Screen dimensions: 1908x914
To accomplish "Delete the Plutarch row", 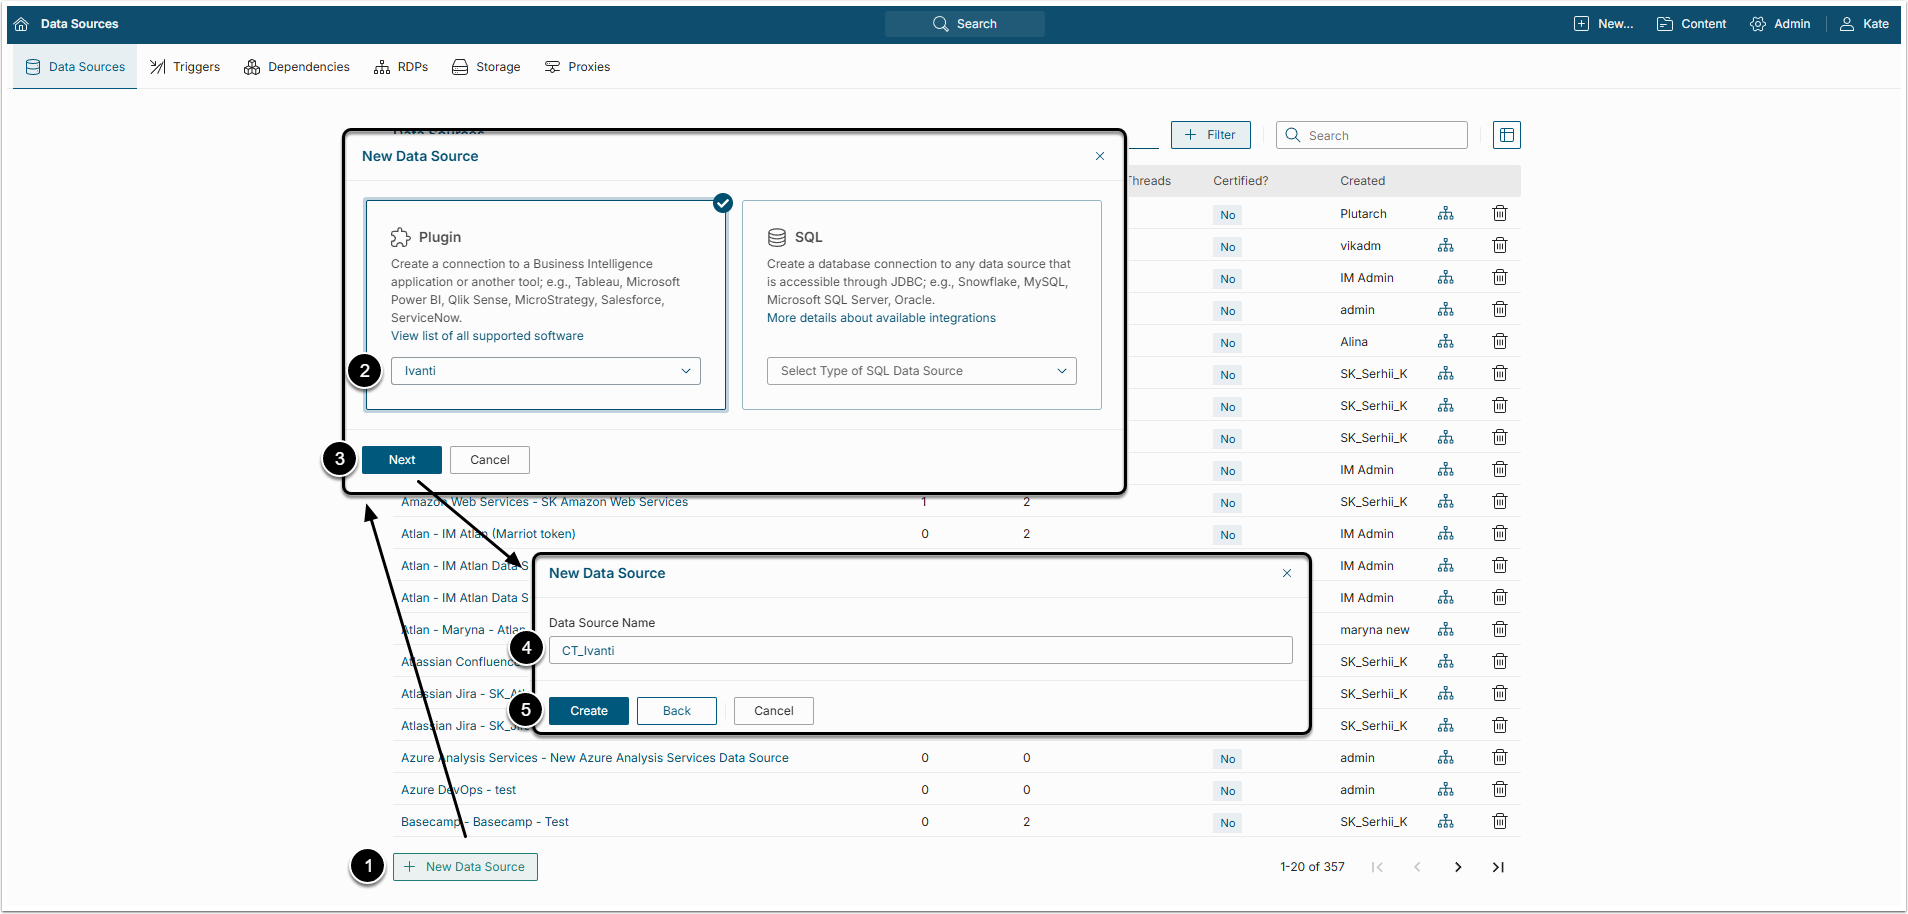I will (1500, 214).
